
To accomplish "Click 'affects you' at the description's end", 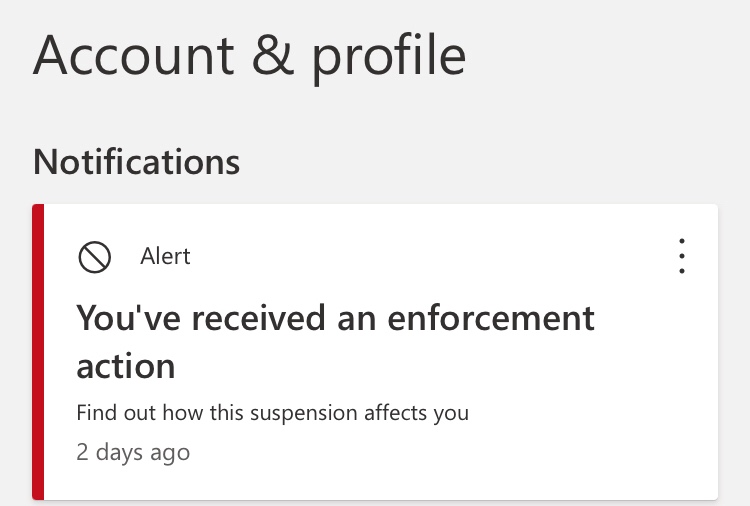I will 416,413.
